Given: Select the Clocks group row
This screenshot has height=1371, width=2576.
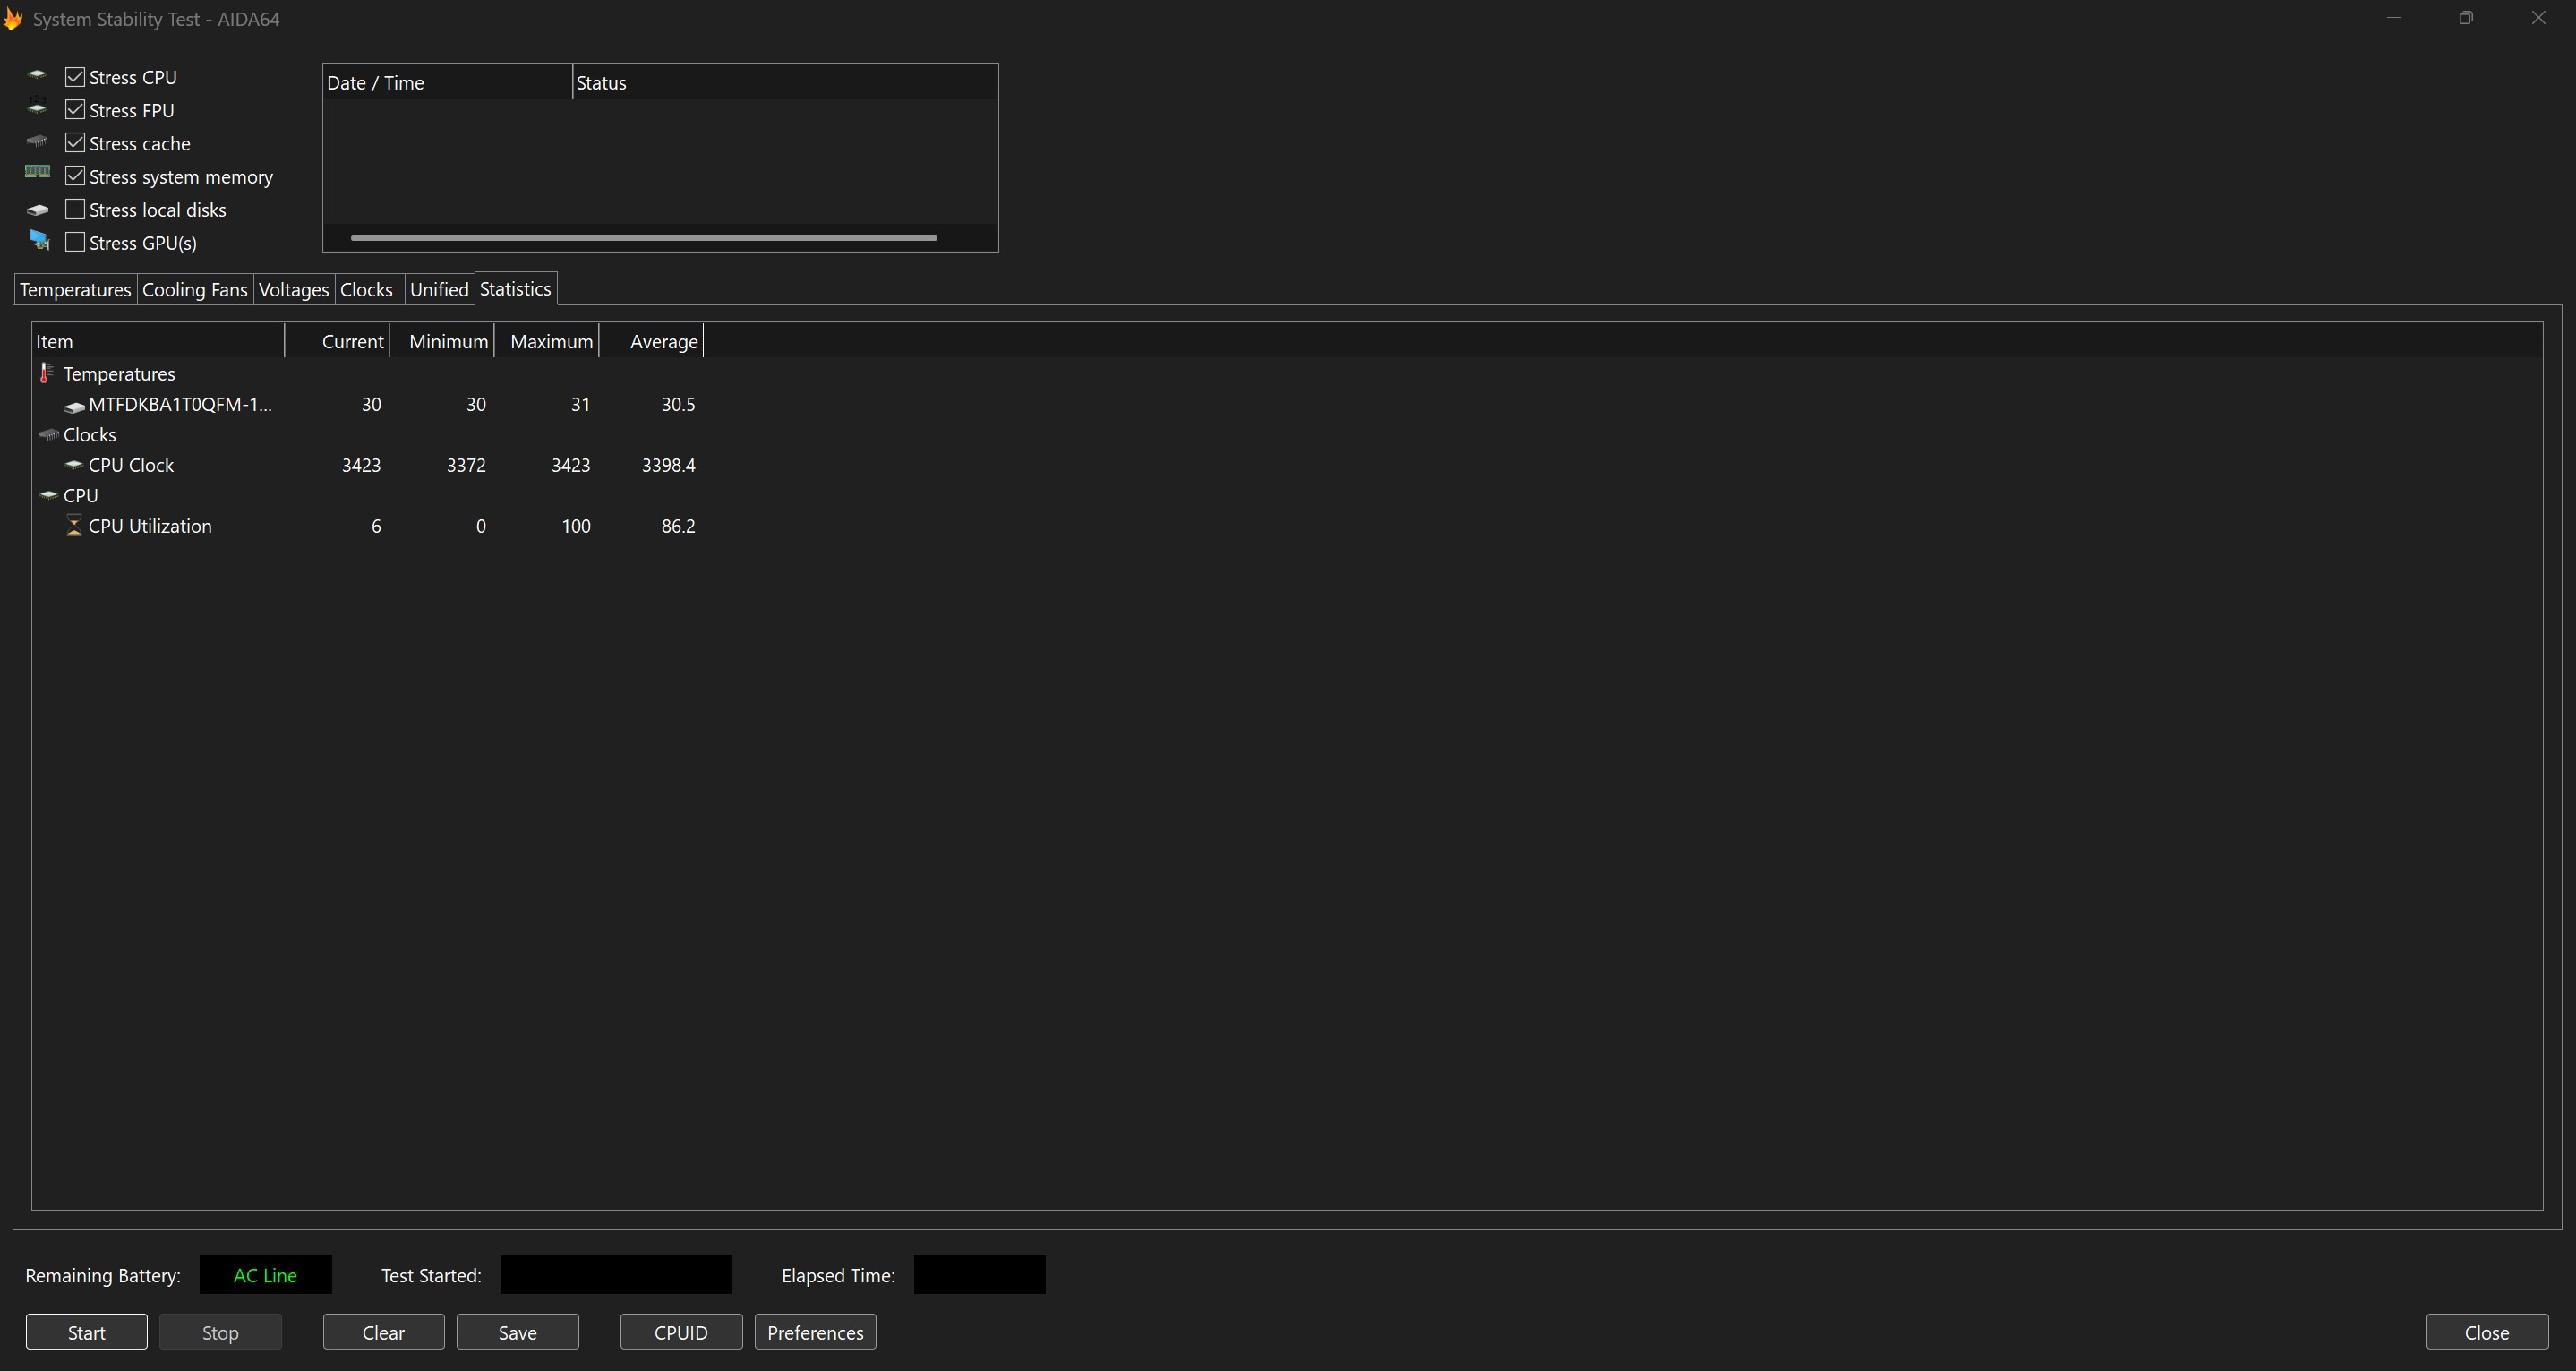Looking at the screenshot, I should tap(368, 435).
